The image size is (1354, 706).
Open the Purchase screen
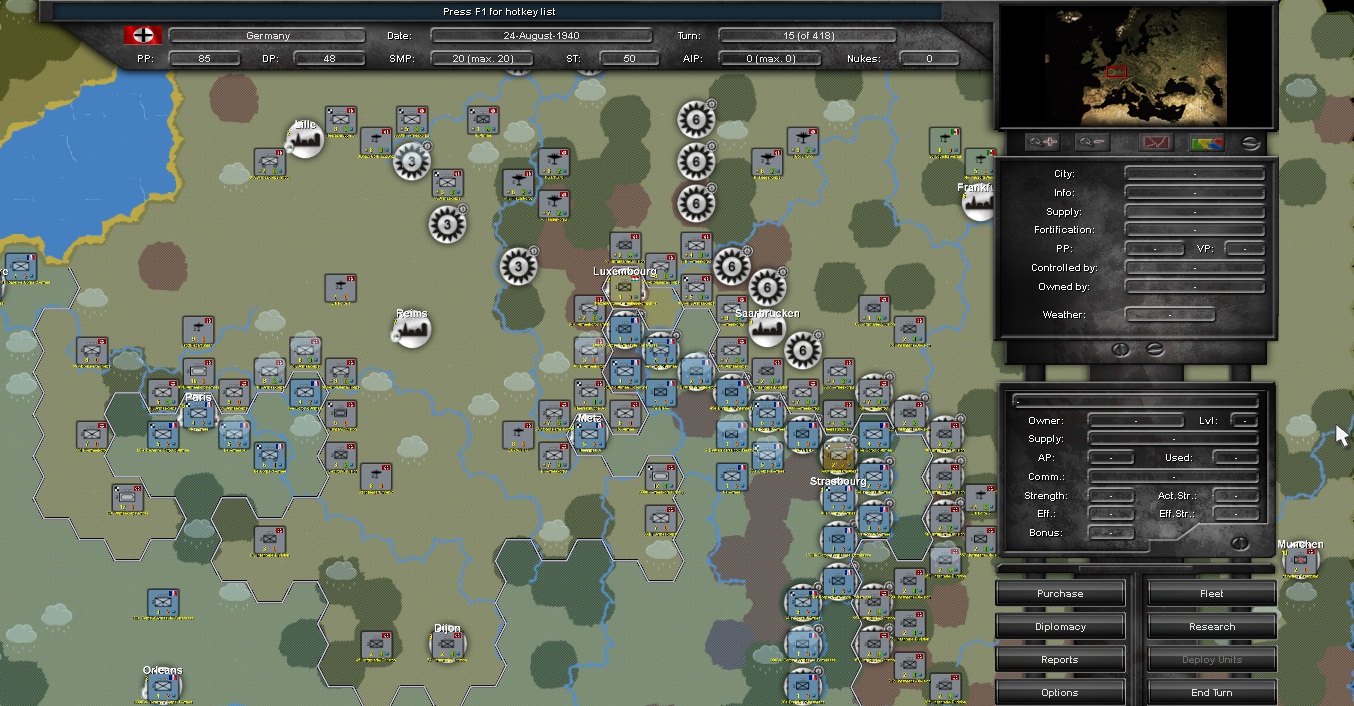1060,594
